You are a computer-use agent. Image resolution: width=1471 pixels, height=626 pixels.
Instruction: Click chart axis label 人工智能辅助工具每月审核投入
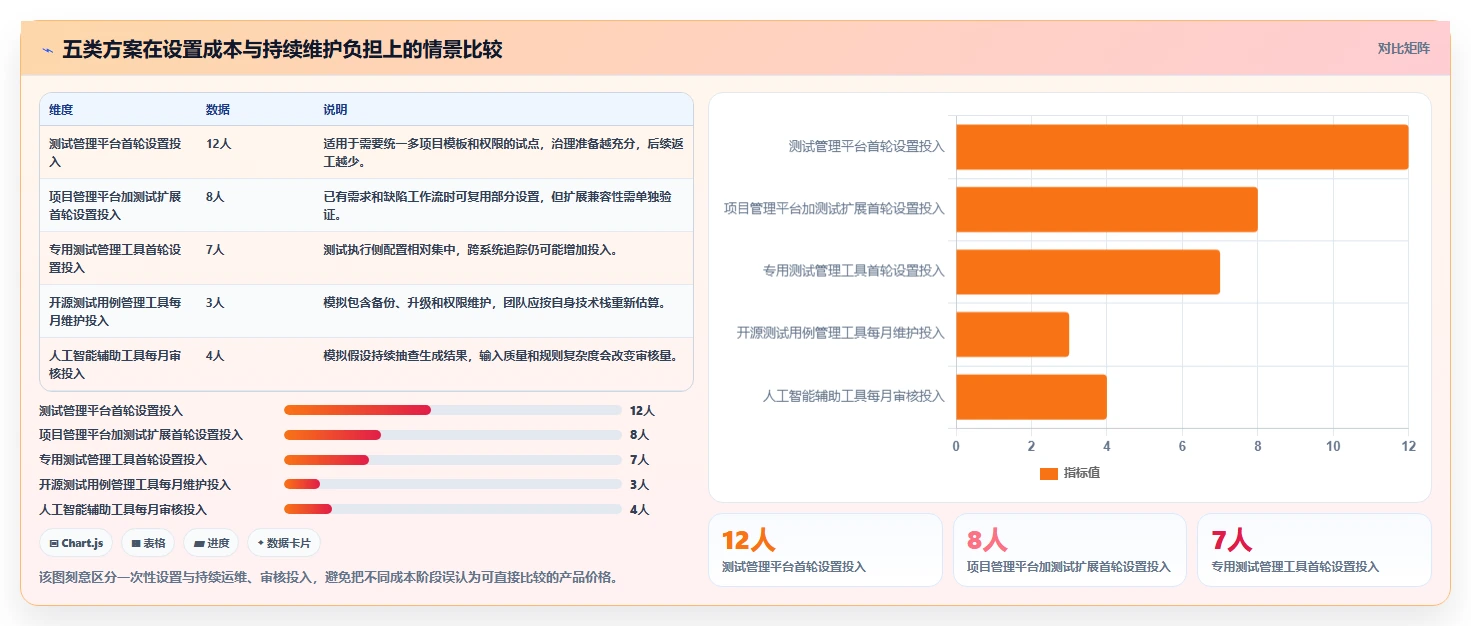[853, 397]
